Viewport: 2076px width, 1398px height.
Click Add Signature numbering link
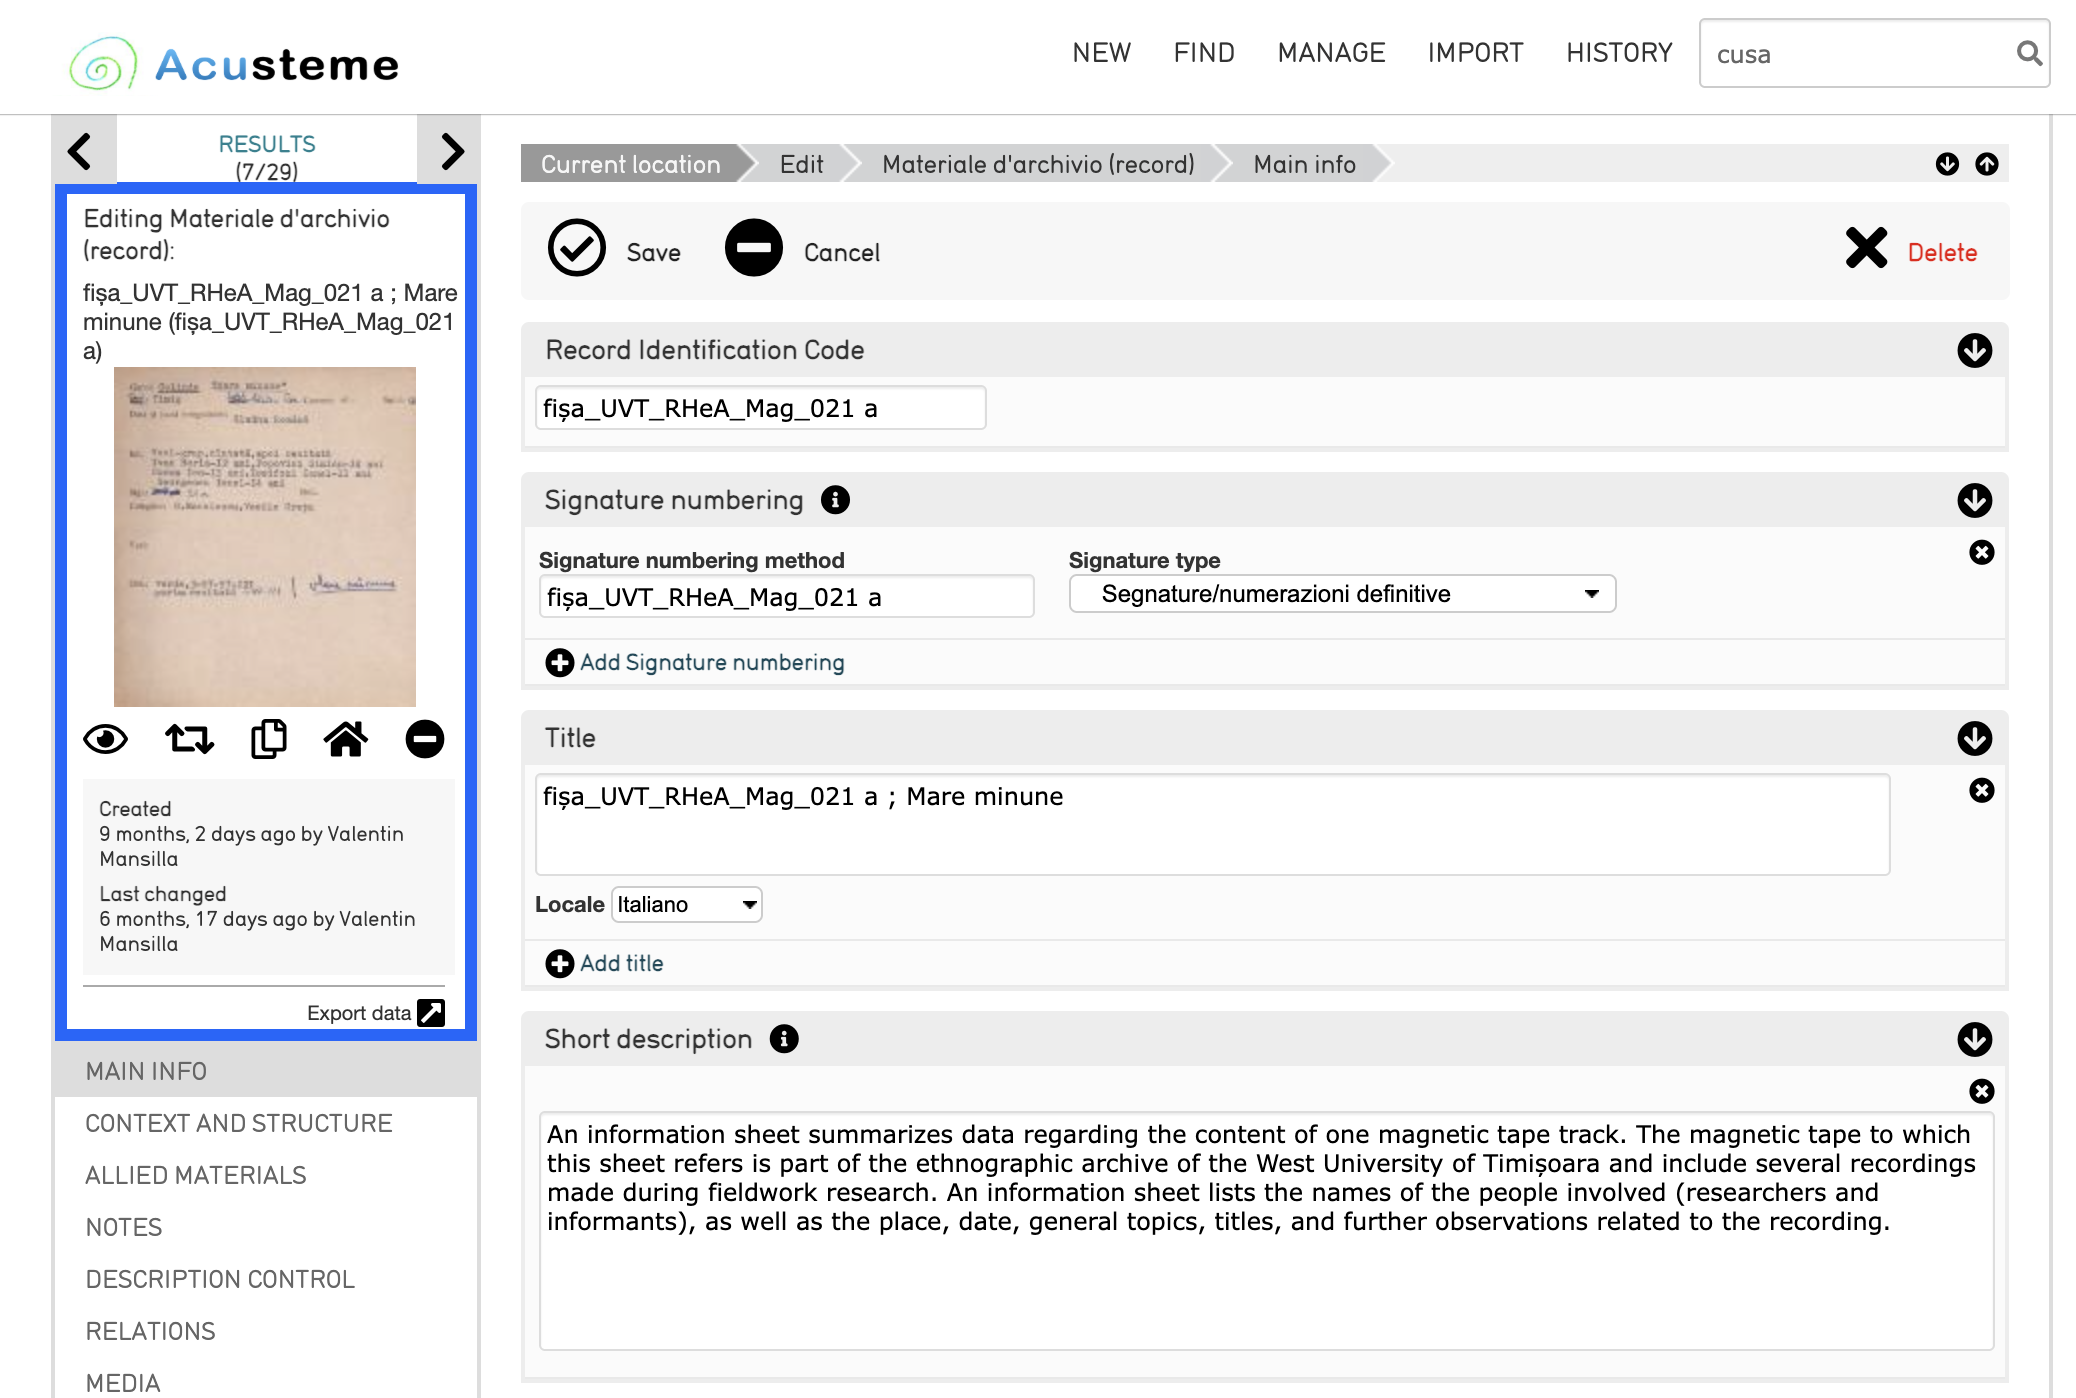[x=712, y=662]
